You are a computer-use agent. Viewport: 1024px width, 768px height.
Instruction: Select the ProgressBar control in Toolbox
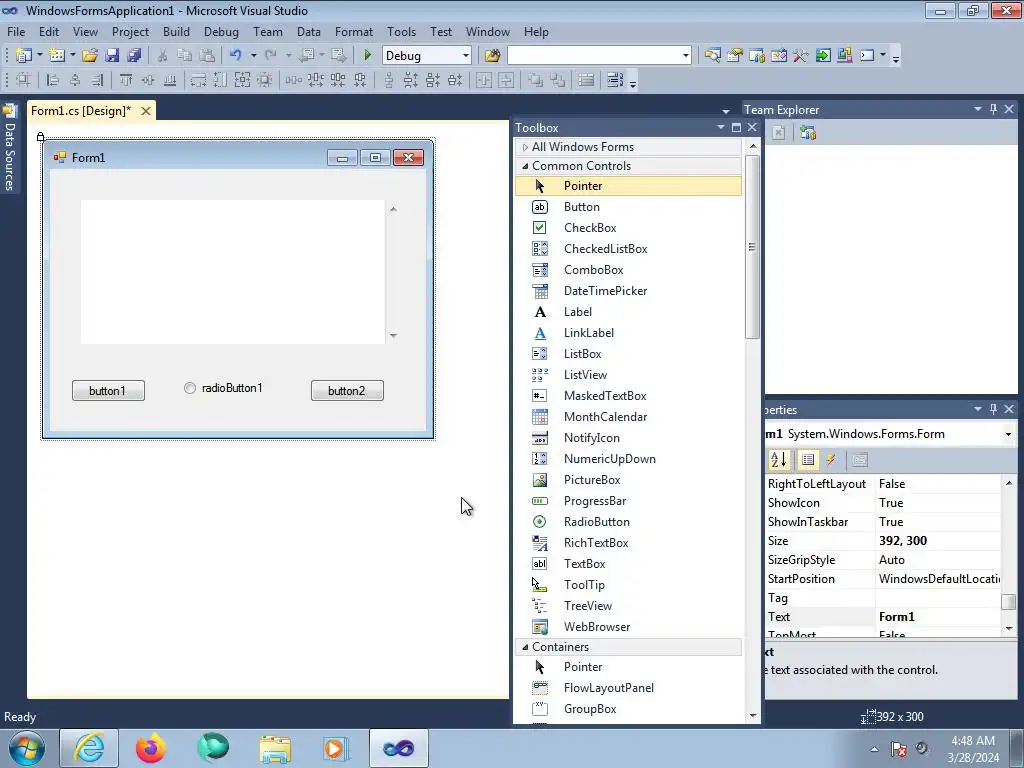click(628, 501)
